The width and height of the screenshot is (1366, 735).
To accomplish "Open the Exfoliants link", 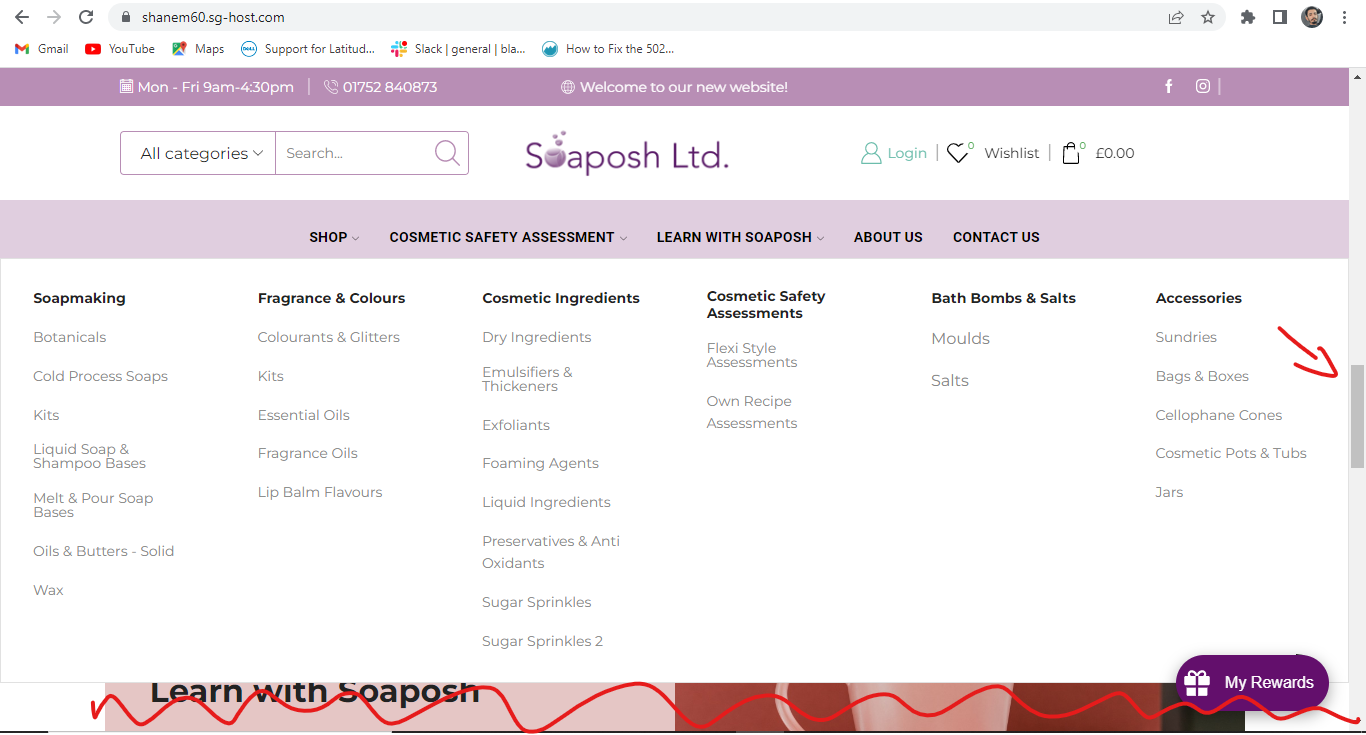I will pos(516,425).
